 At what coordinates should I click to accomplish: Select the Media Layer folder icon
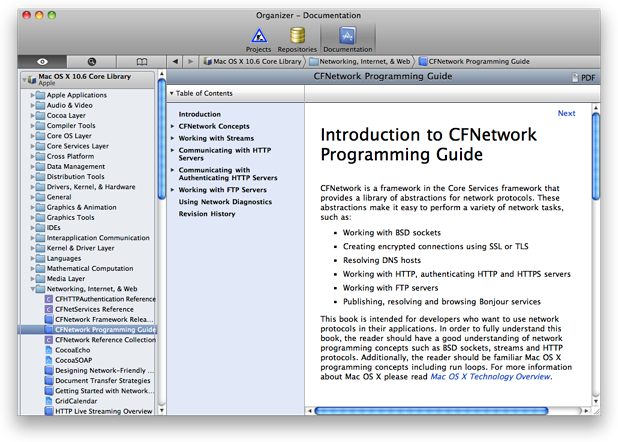coord(40,279)
